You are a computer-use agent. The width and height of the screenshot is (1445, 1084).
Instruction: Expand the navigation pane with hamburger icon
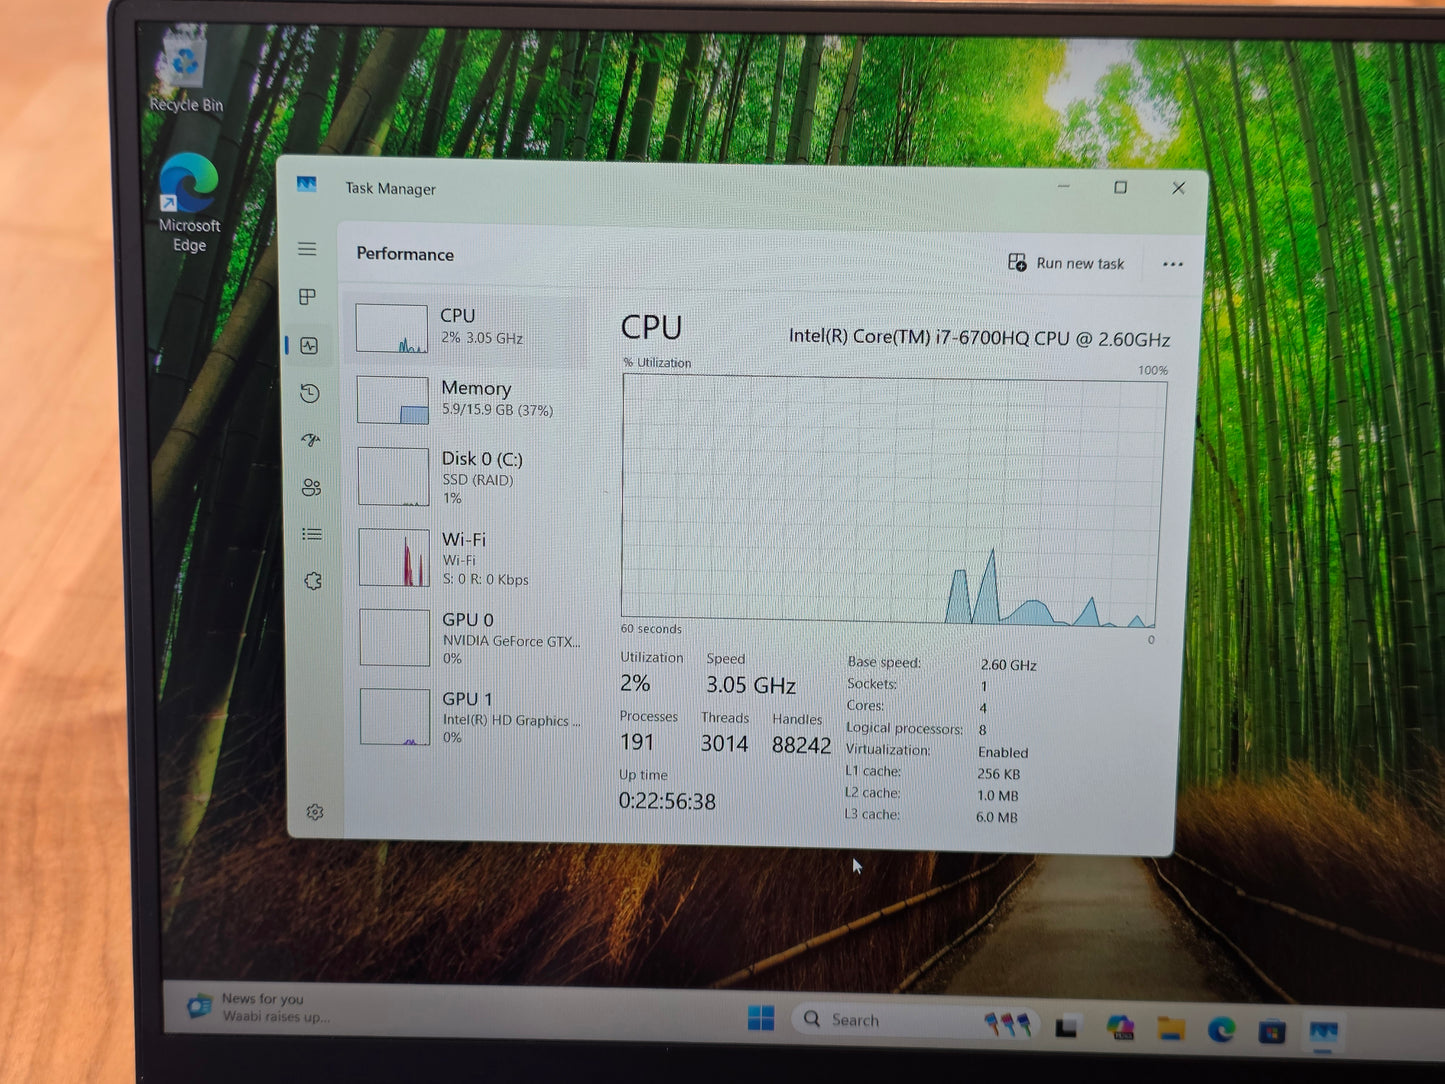307,249
